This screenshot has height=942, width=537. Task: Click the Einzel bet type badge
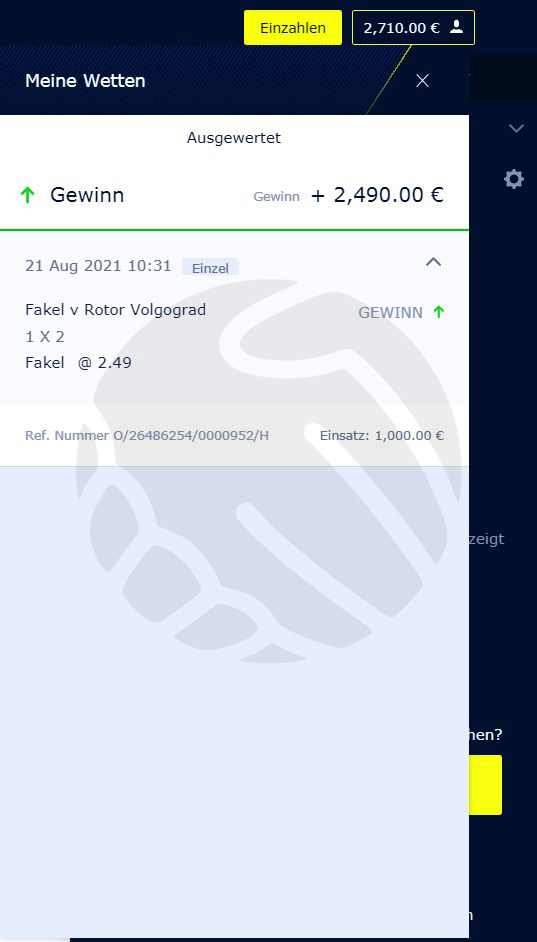pos(210,267)
